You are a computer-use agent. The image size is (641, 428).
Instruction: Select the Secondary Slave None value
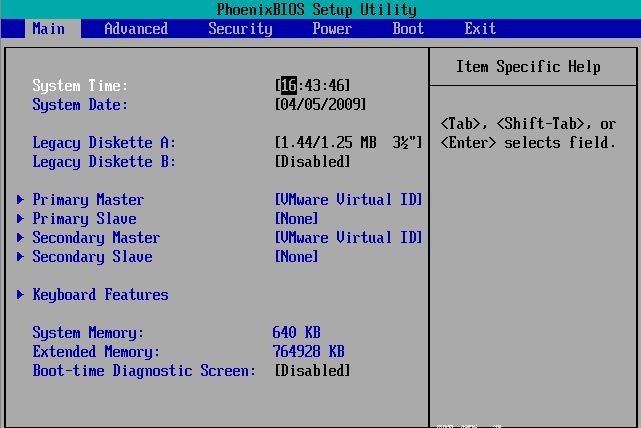[x=296, y=257]
